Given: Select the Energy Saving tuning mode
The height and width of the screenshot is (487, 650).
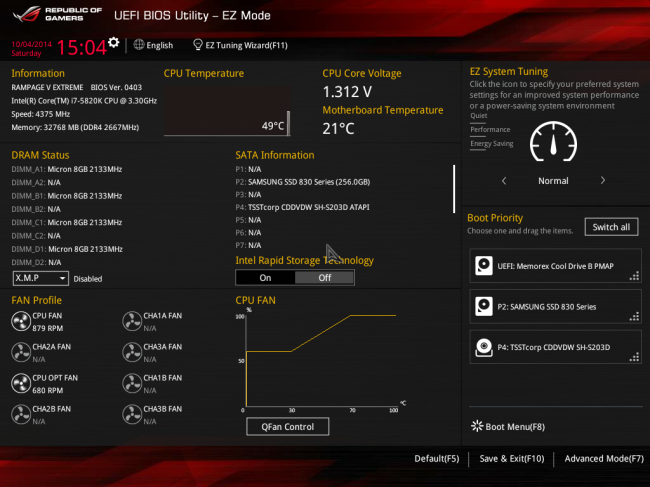Looking at the screenshot, I should click(x=492, y=143).
